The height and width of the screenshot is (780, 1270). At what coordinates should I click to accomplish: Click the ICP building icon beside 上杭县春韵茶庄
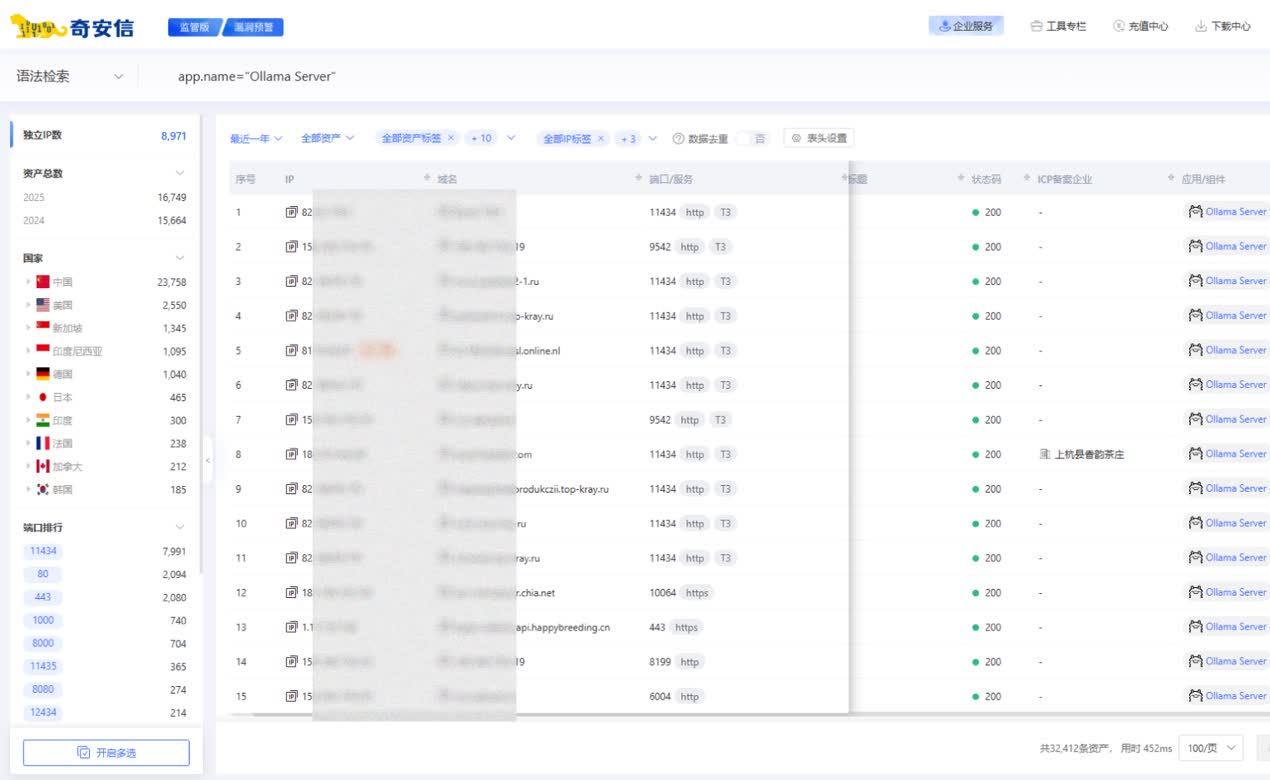coord(1045,454)
